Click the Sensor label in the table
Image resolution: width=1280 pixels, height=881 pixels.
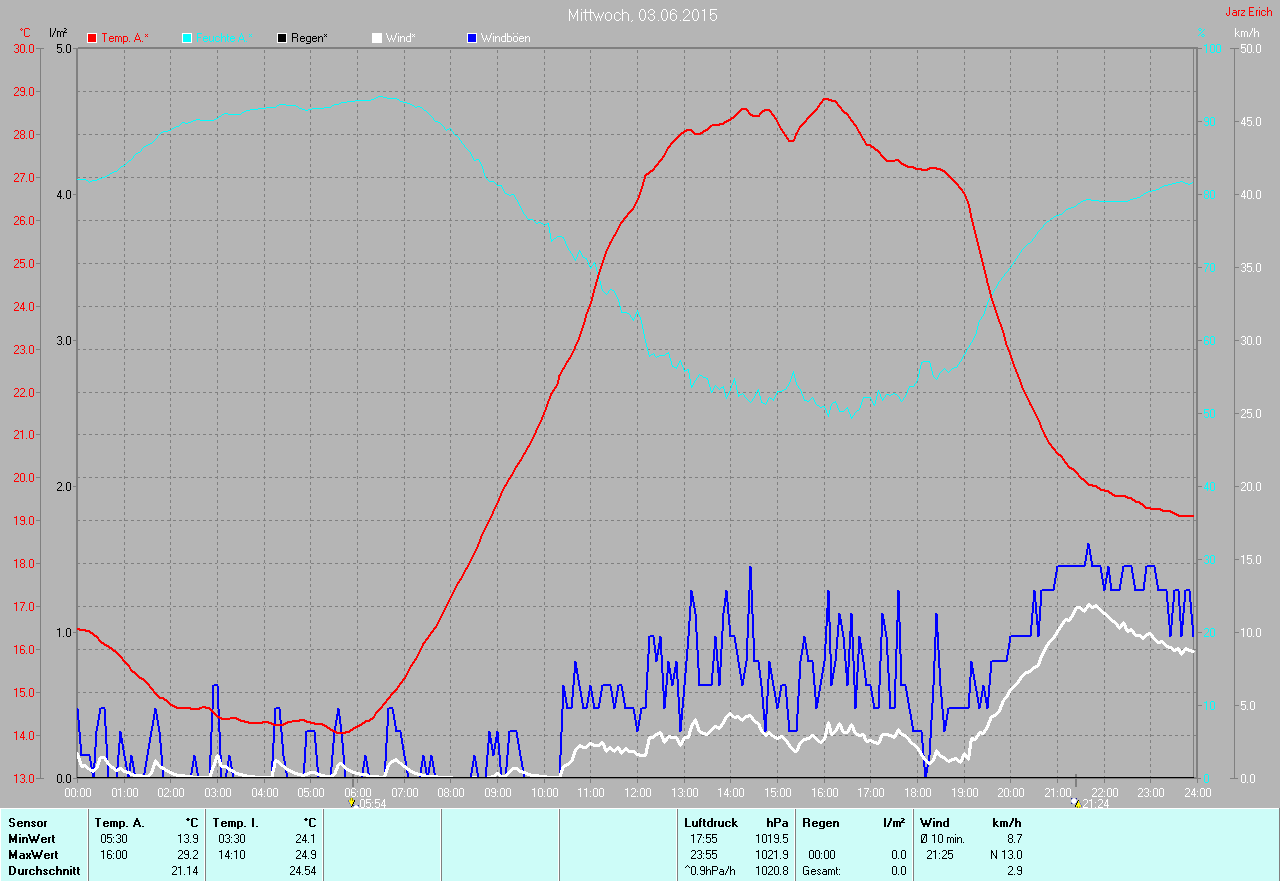click(x=28, y=823)
